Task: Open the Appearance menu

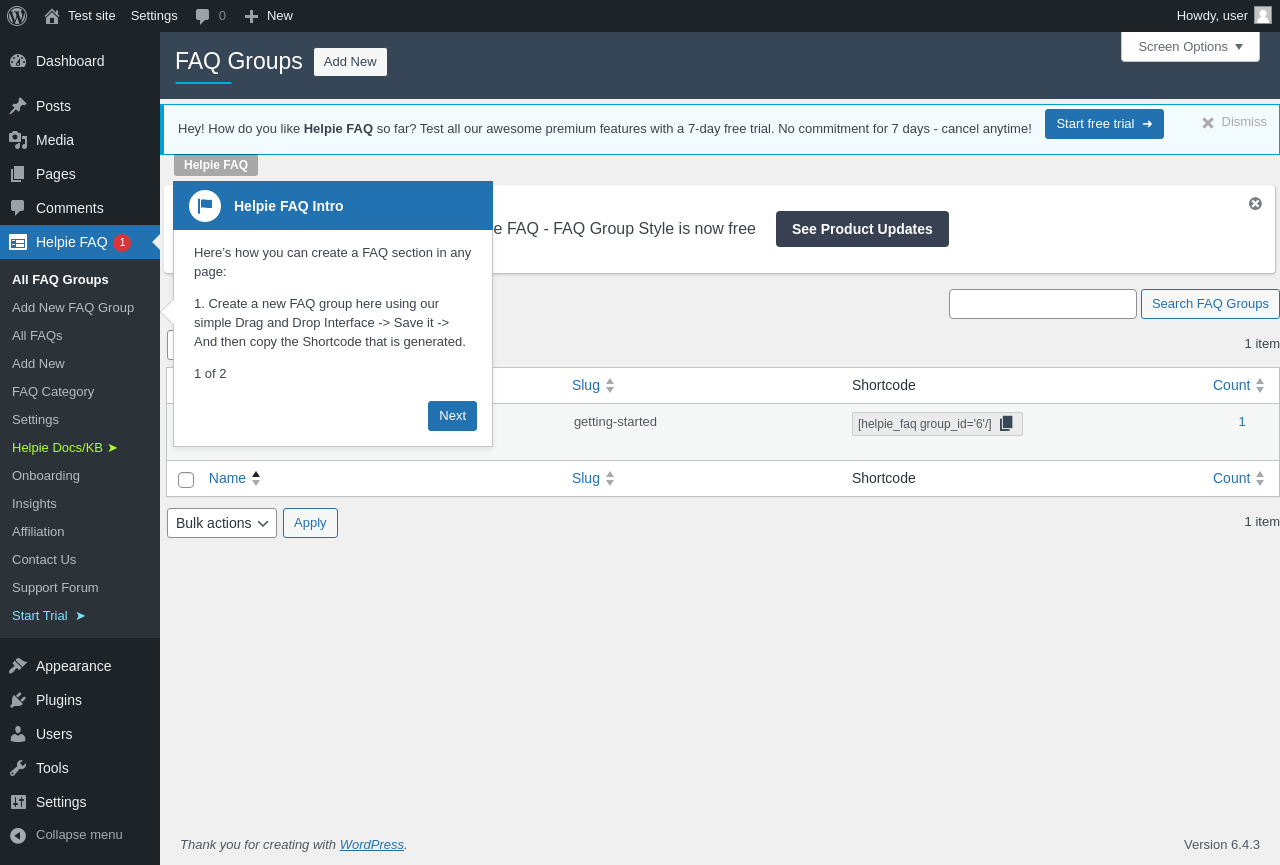Action: pos(80,666)
